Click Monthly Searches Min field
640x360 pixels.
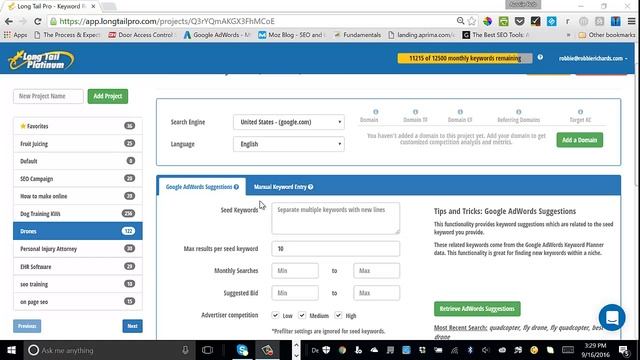pos(295,271)
